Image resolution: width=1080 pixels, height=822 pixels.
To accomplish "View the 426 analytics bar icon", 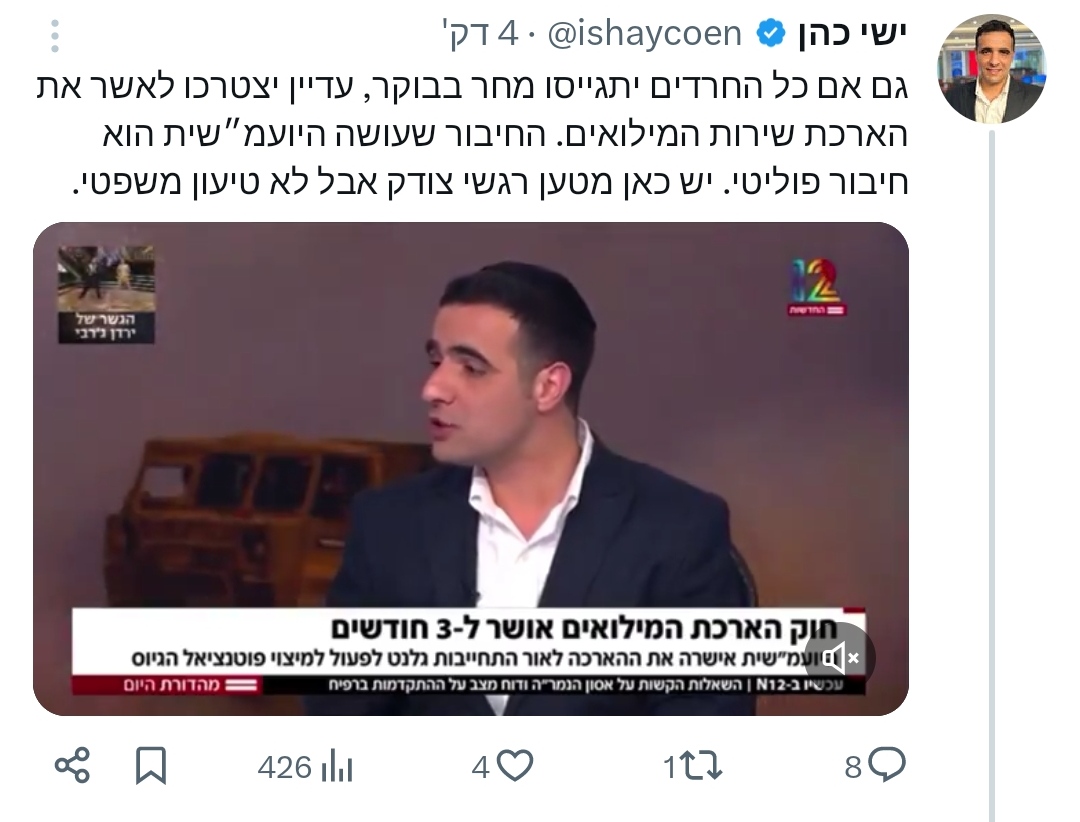I will coord(337,766).
